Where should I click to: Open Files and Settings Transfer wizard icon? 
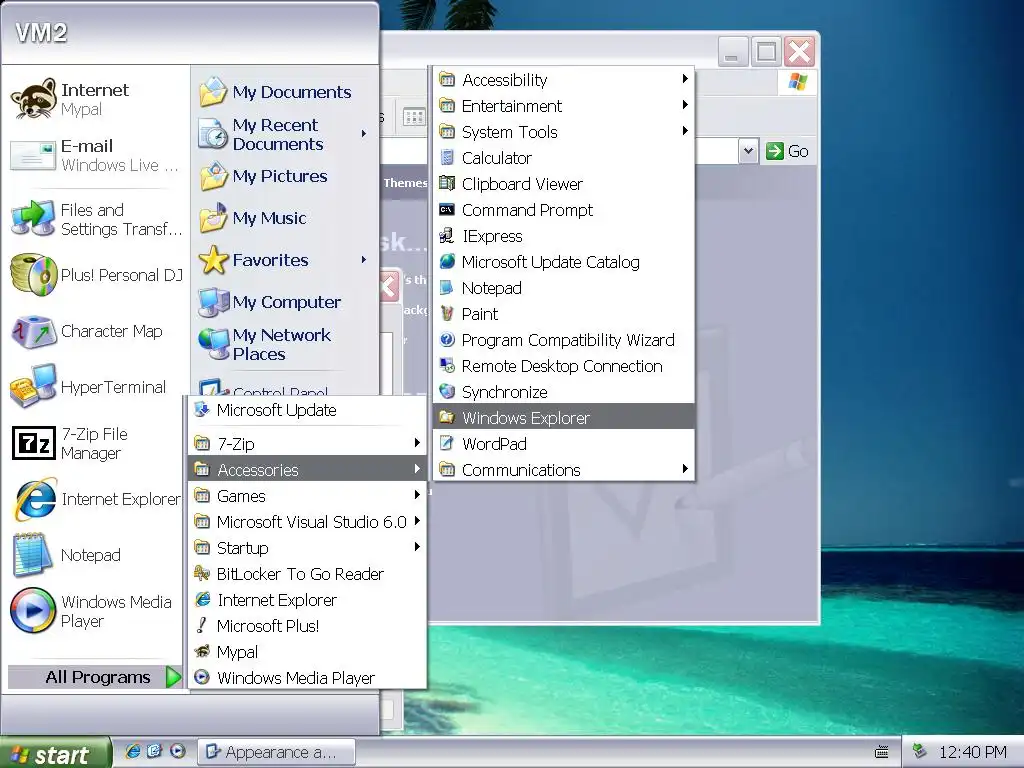coord(33,219)
